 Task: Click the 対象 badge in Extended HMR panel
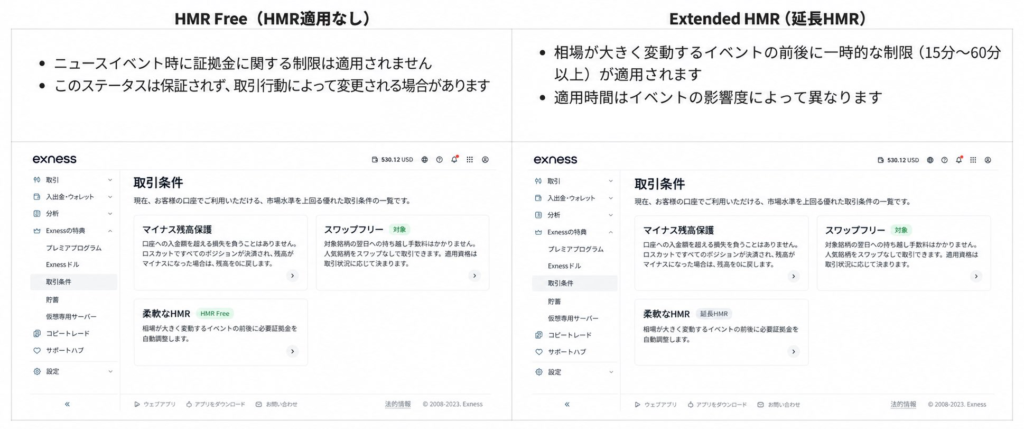(901, 230)
